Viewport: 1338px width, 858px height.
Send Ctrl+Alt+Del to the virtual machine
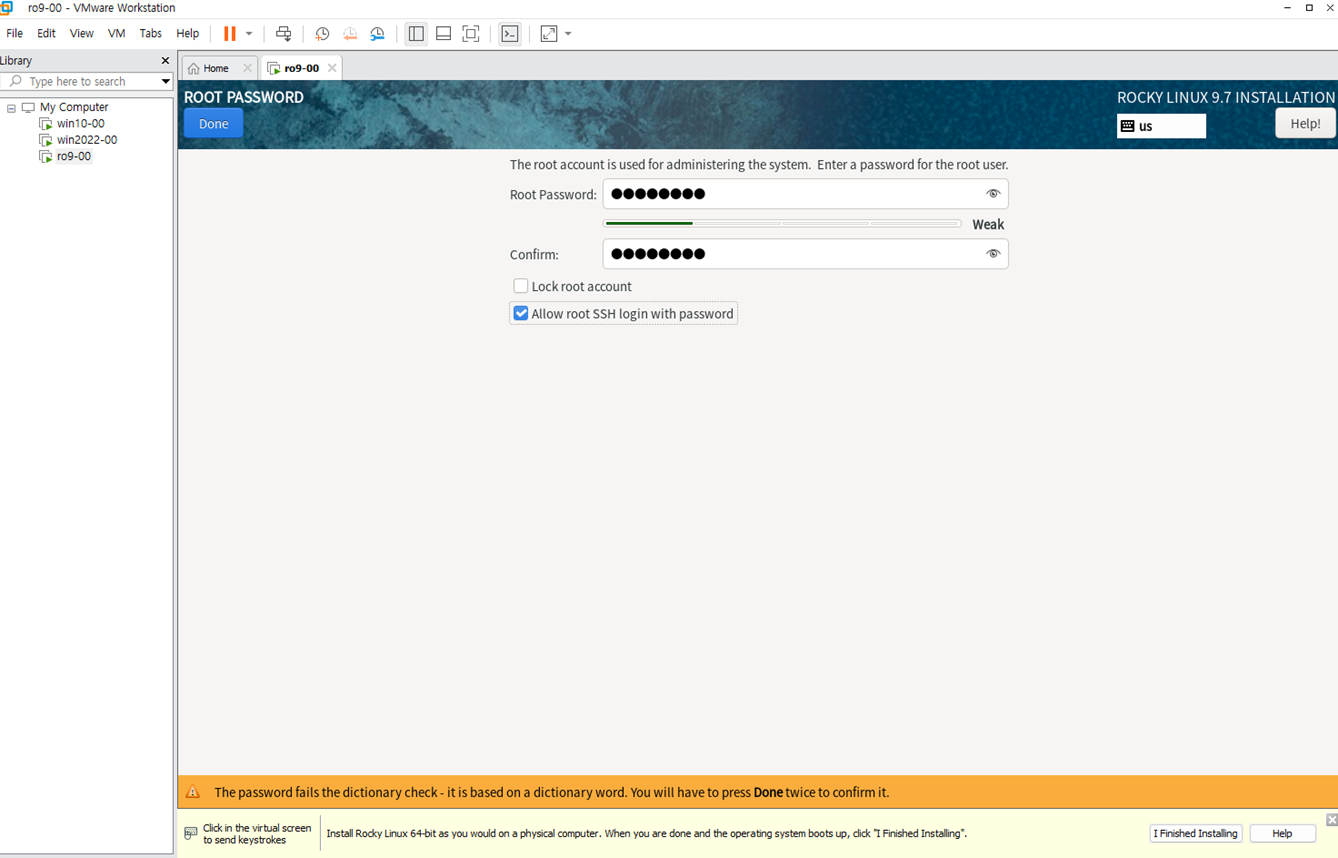click(284, 34)
